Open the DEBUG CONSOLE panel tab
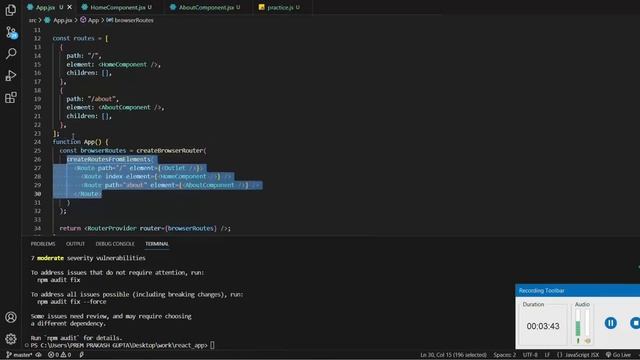640x360 pixels. (115, 244)
